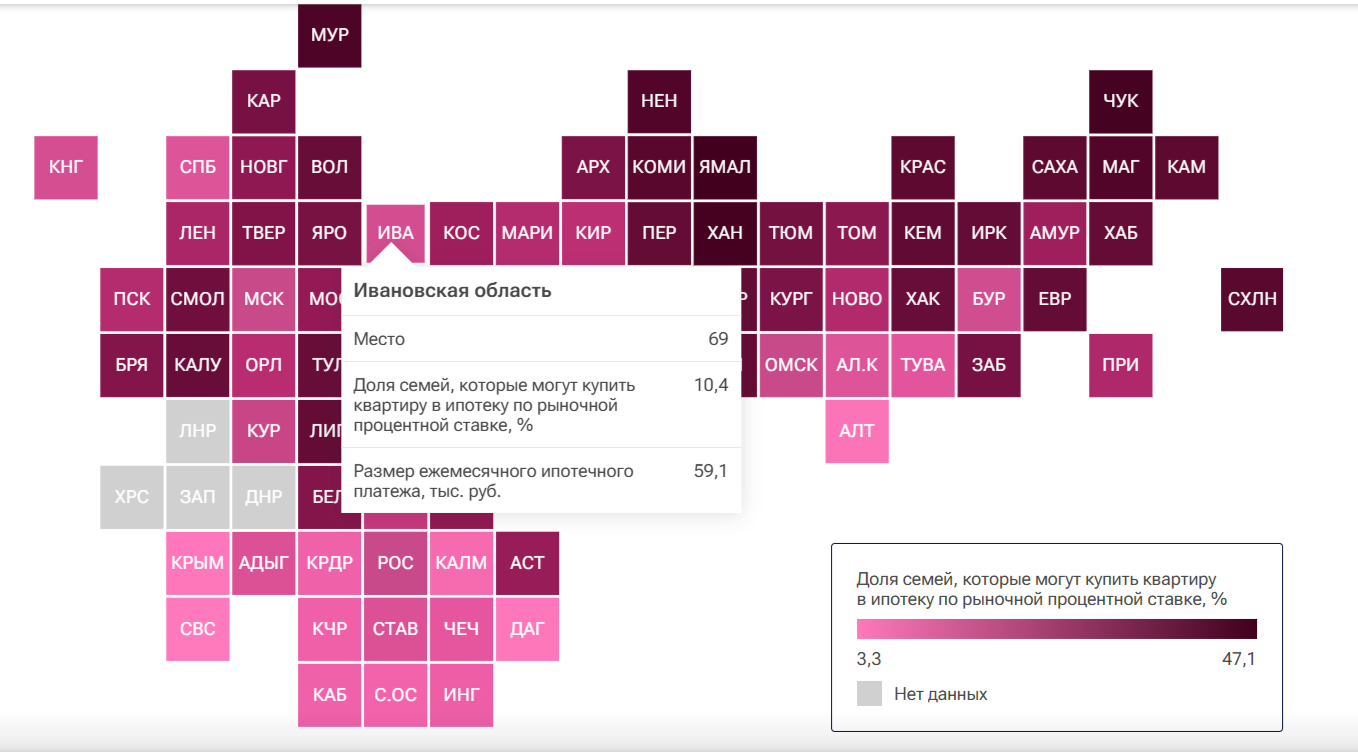Click the legend color gradient bar
This screenshot has height=752, width=1358.
1056,629
